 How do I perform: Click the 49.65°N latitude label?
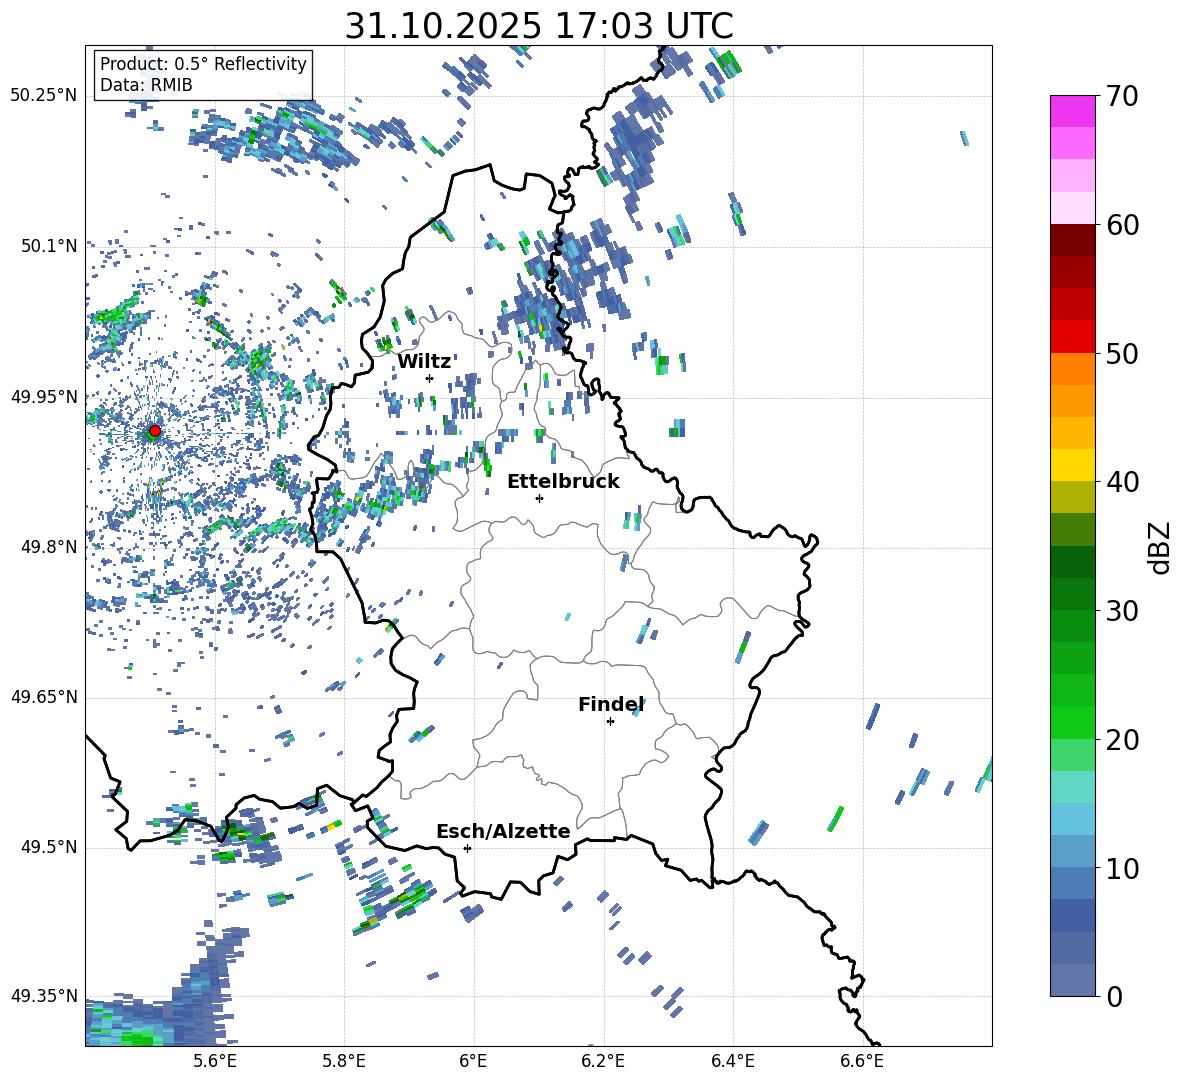point(44,697)
